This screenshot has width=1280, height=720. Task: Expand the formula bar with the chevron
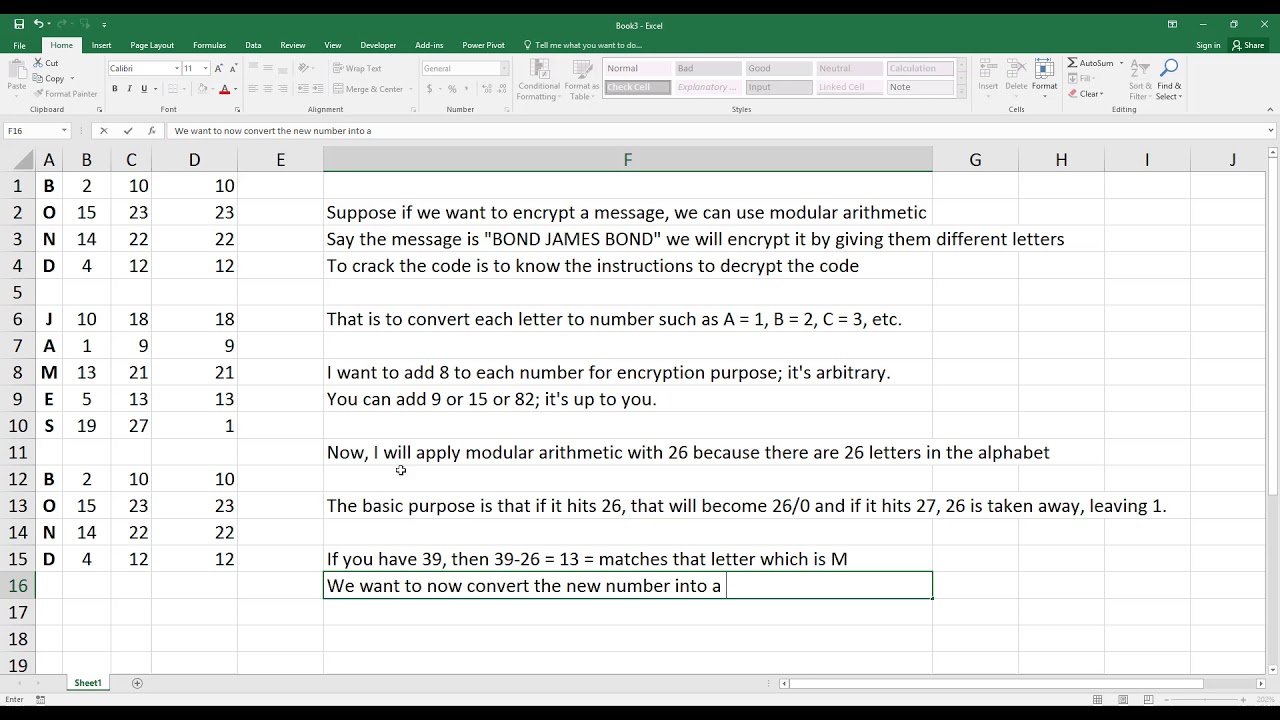tap(1271, 131)
